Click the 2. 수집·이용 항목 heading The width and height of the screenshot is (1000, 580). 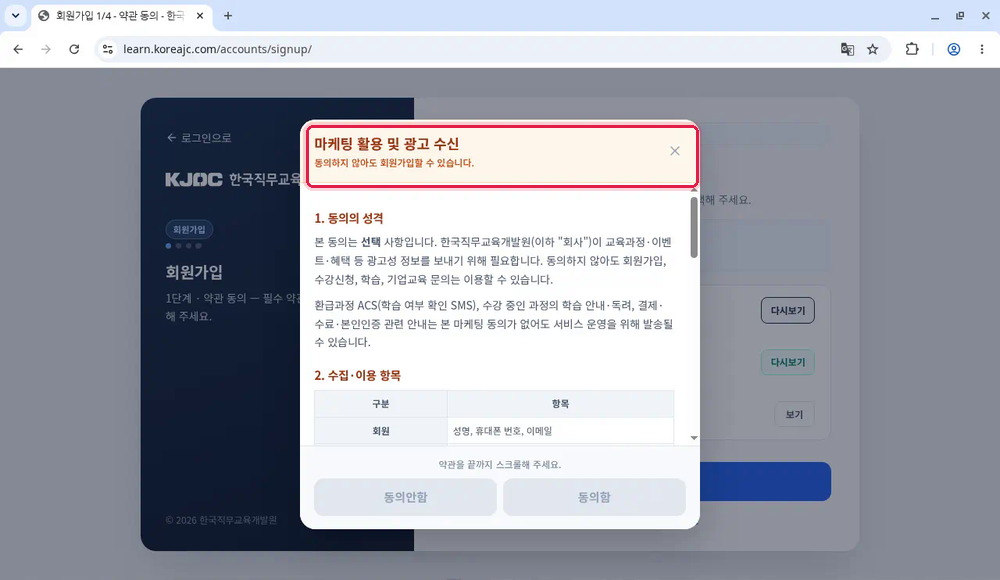(x=357, y=375)
